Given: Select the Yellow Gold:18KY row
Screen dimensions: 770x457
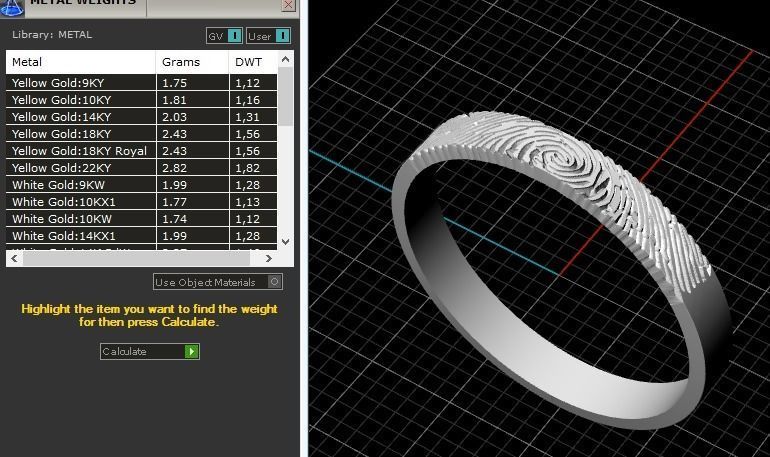Looking at the screenshot, I should click(x=141, y=134).
